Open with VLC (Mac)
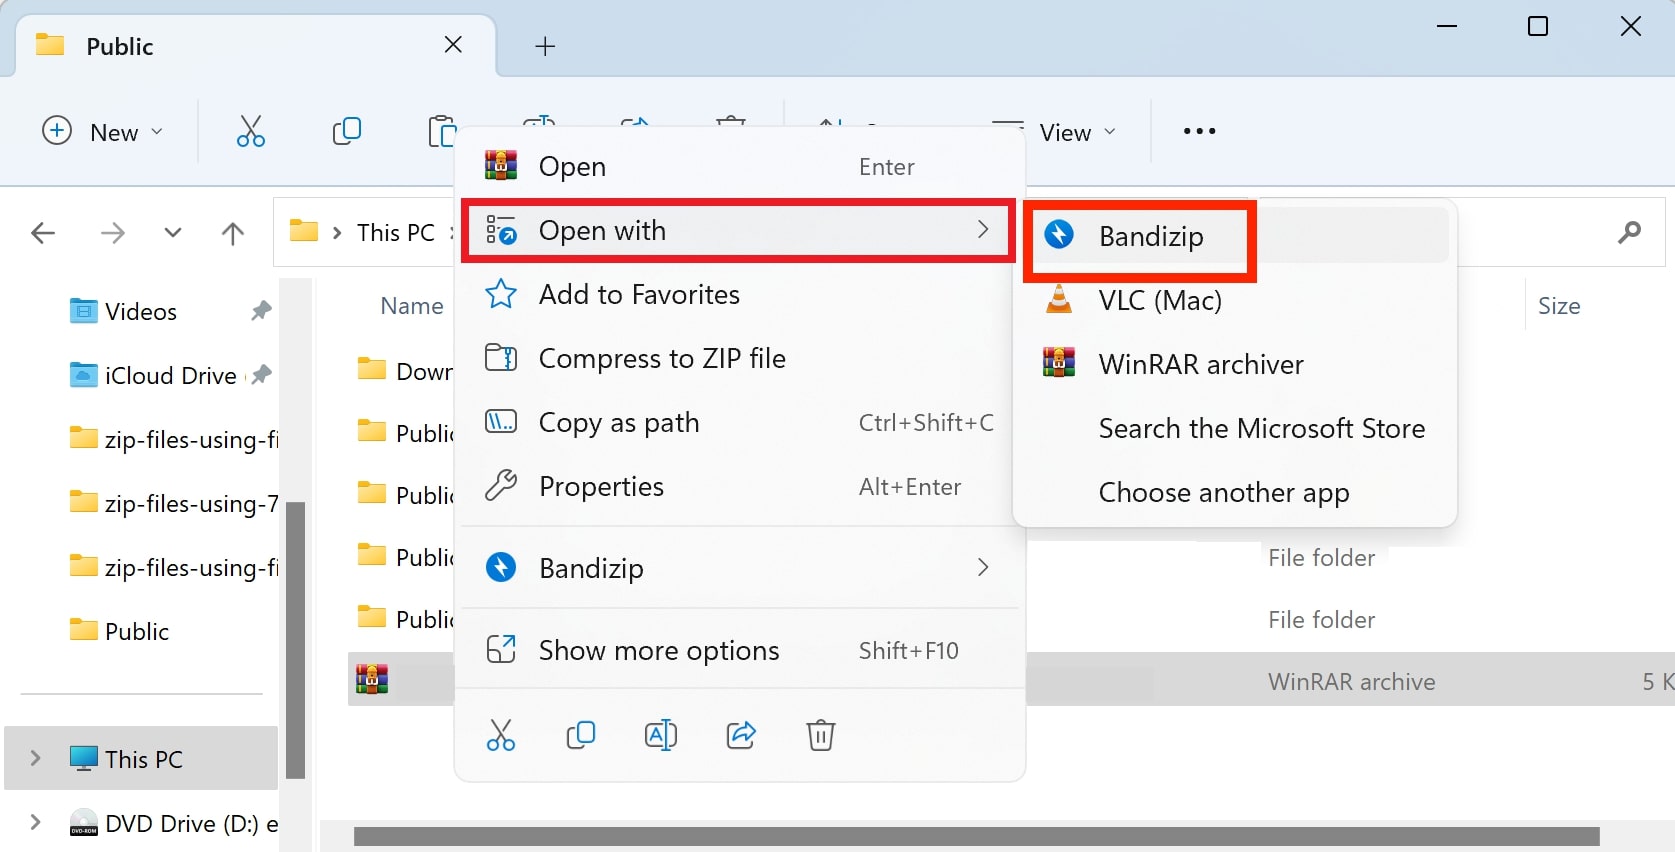Viewport: 1675px width, 852px height. (x=1236, y=300)
